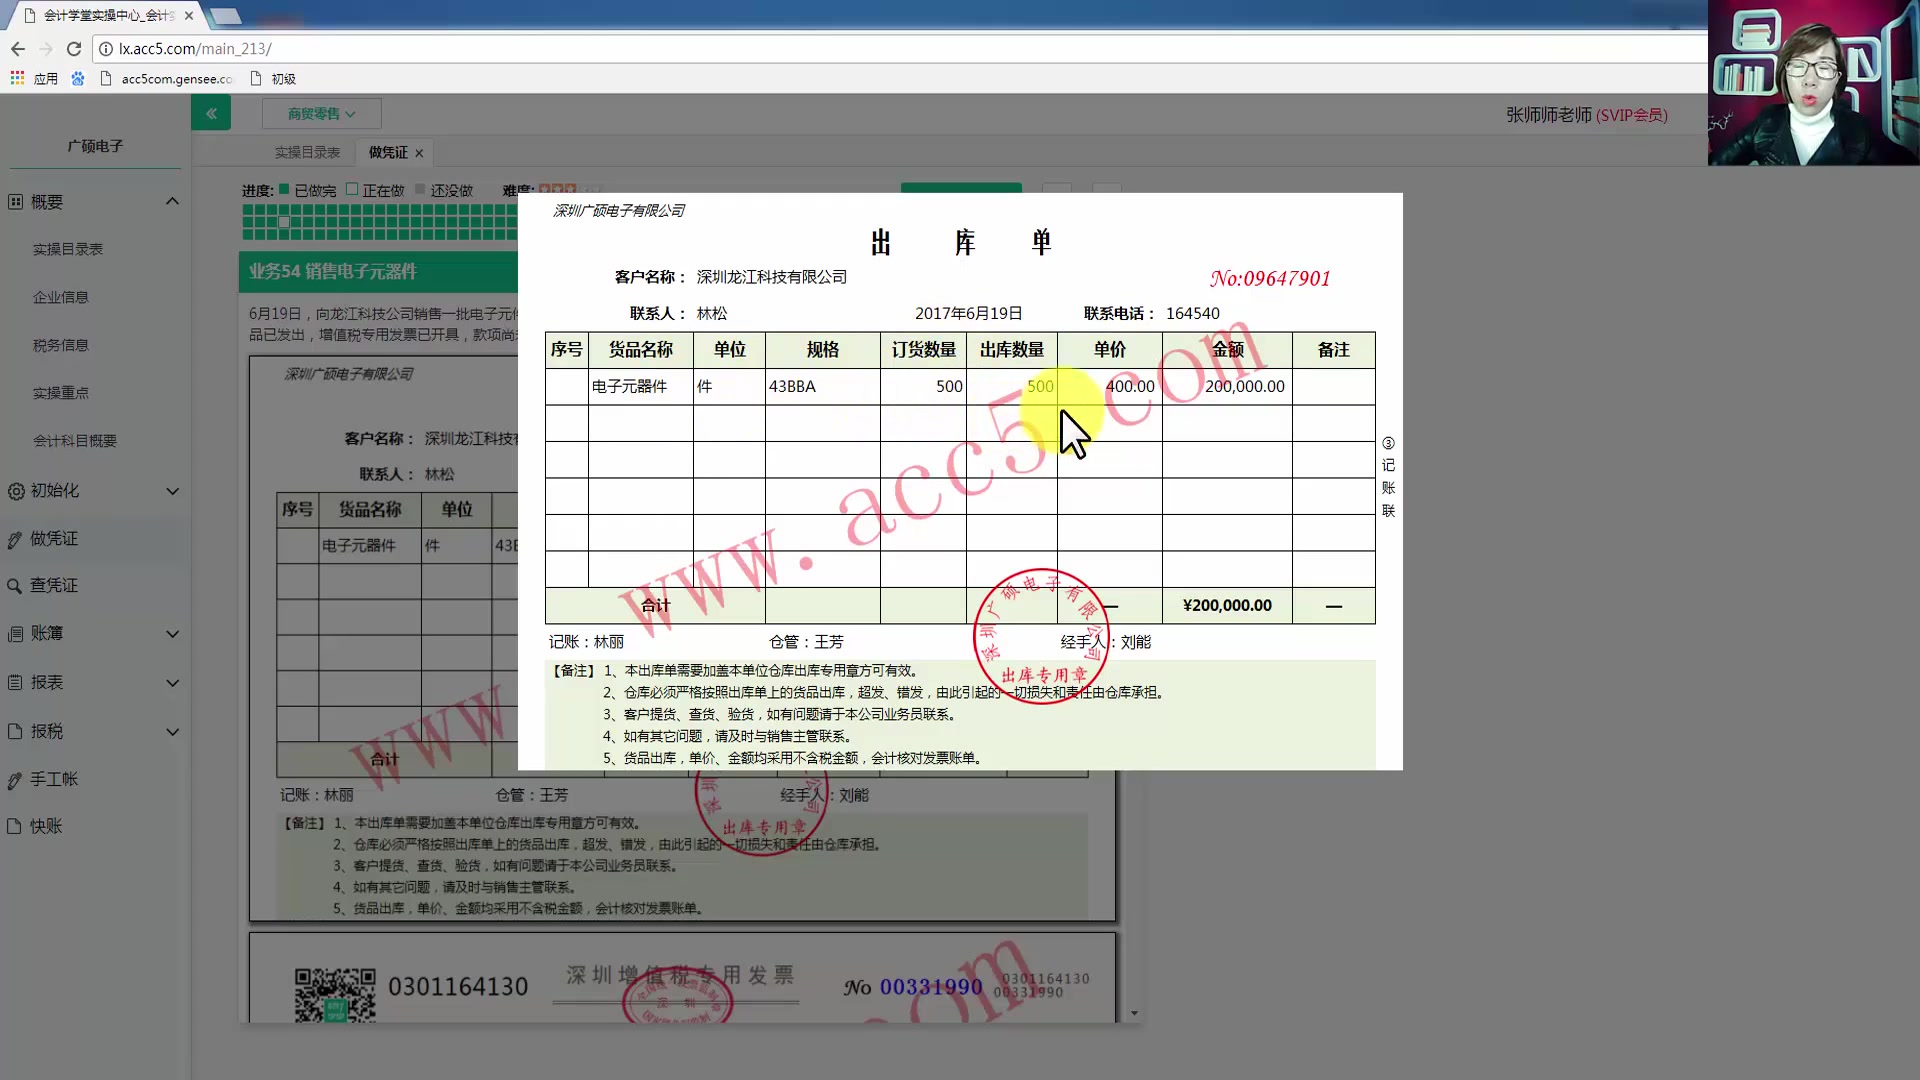
Task: Click the invoice QR code thumbnail
Action: coord(335,994)
